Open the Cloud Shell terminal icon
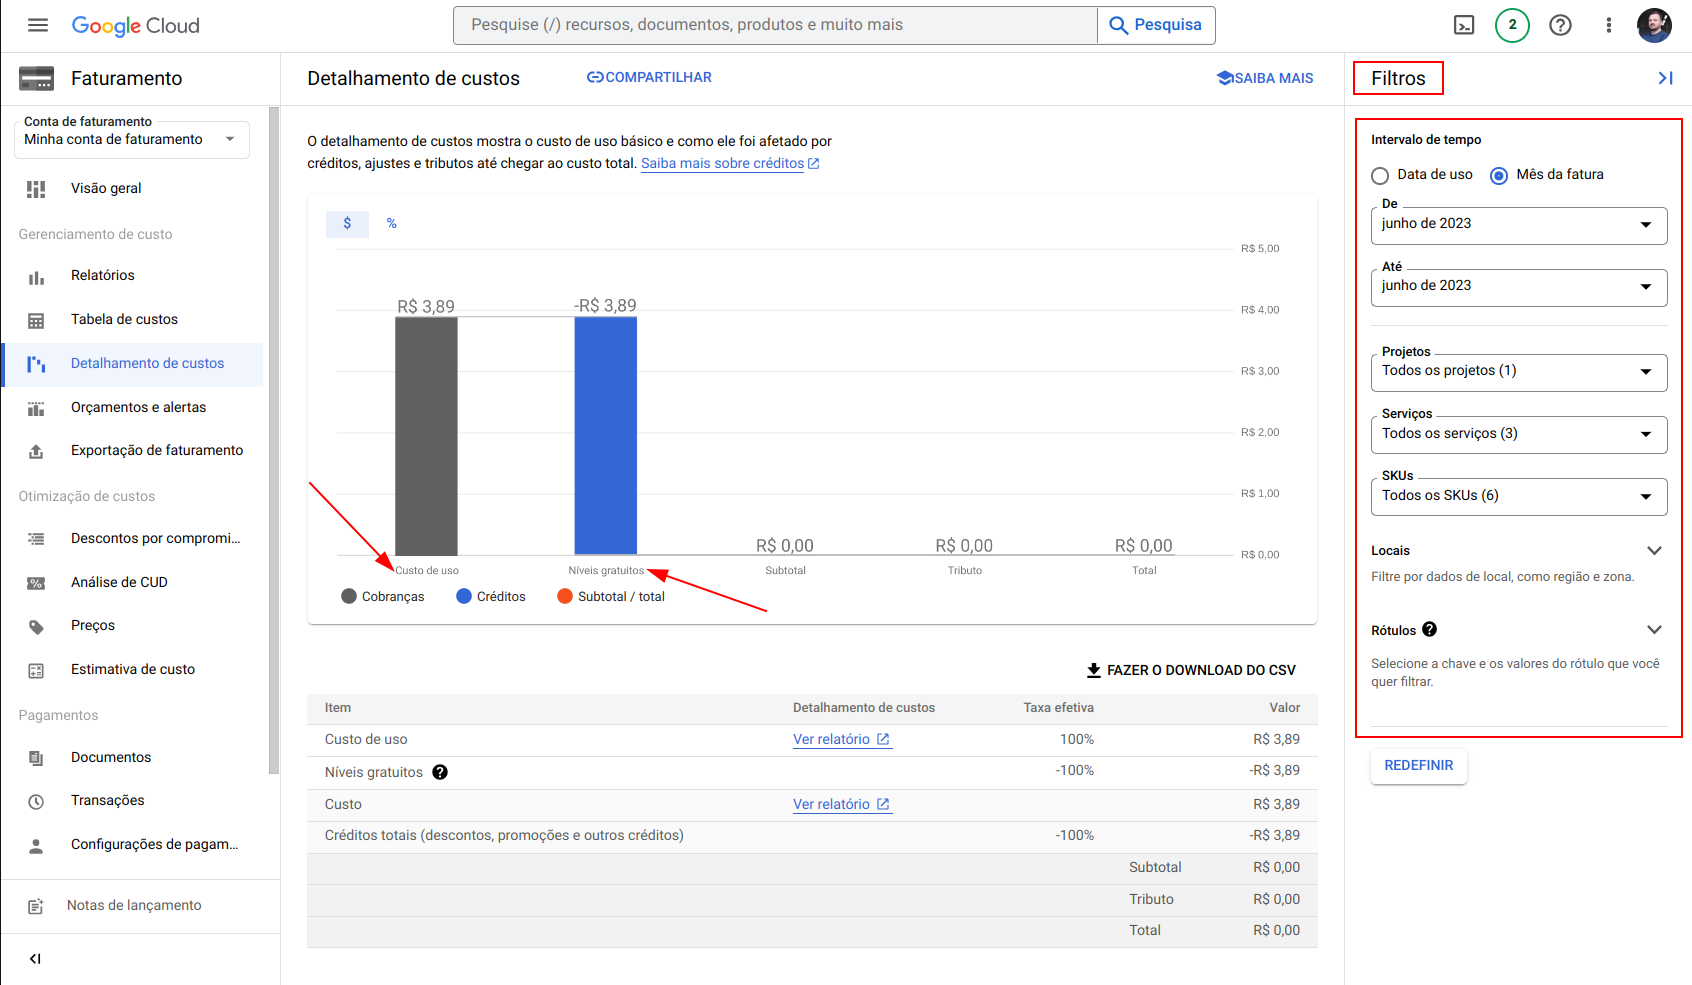Image resolution: width=1692 pixels, height=985 pixels. 1464,25
